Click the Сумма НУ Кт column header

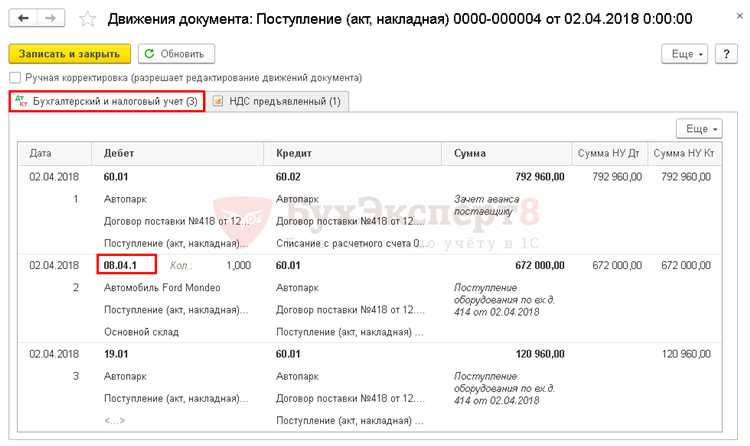(x=684, y=154)
